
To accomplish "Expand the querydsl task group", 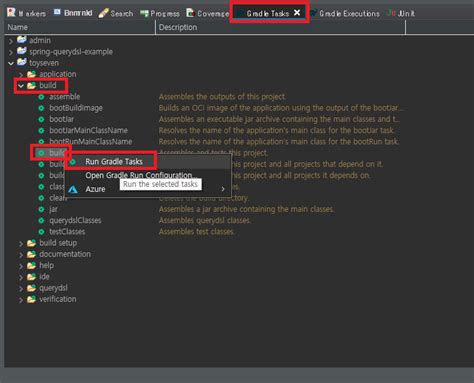I will pyautogui.click(x=21, y=289).
